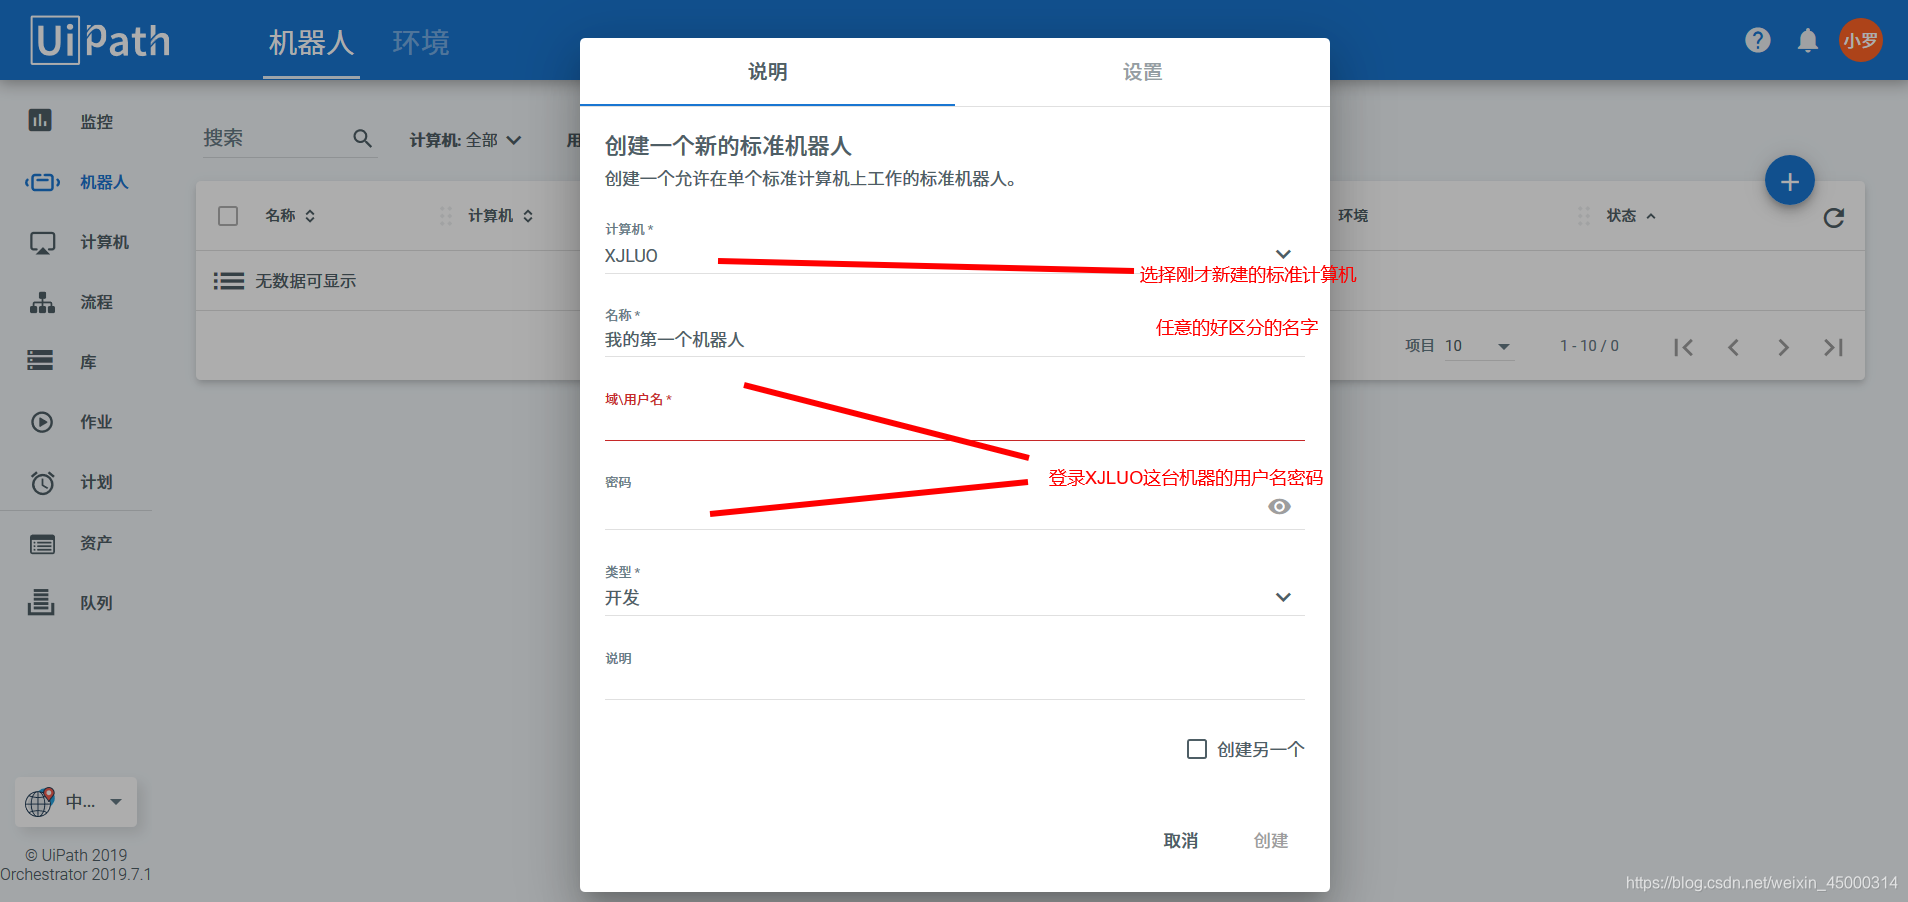Open 资产 menu label in sidebar

click(97, 543)
